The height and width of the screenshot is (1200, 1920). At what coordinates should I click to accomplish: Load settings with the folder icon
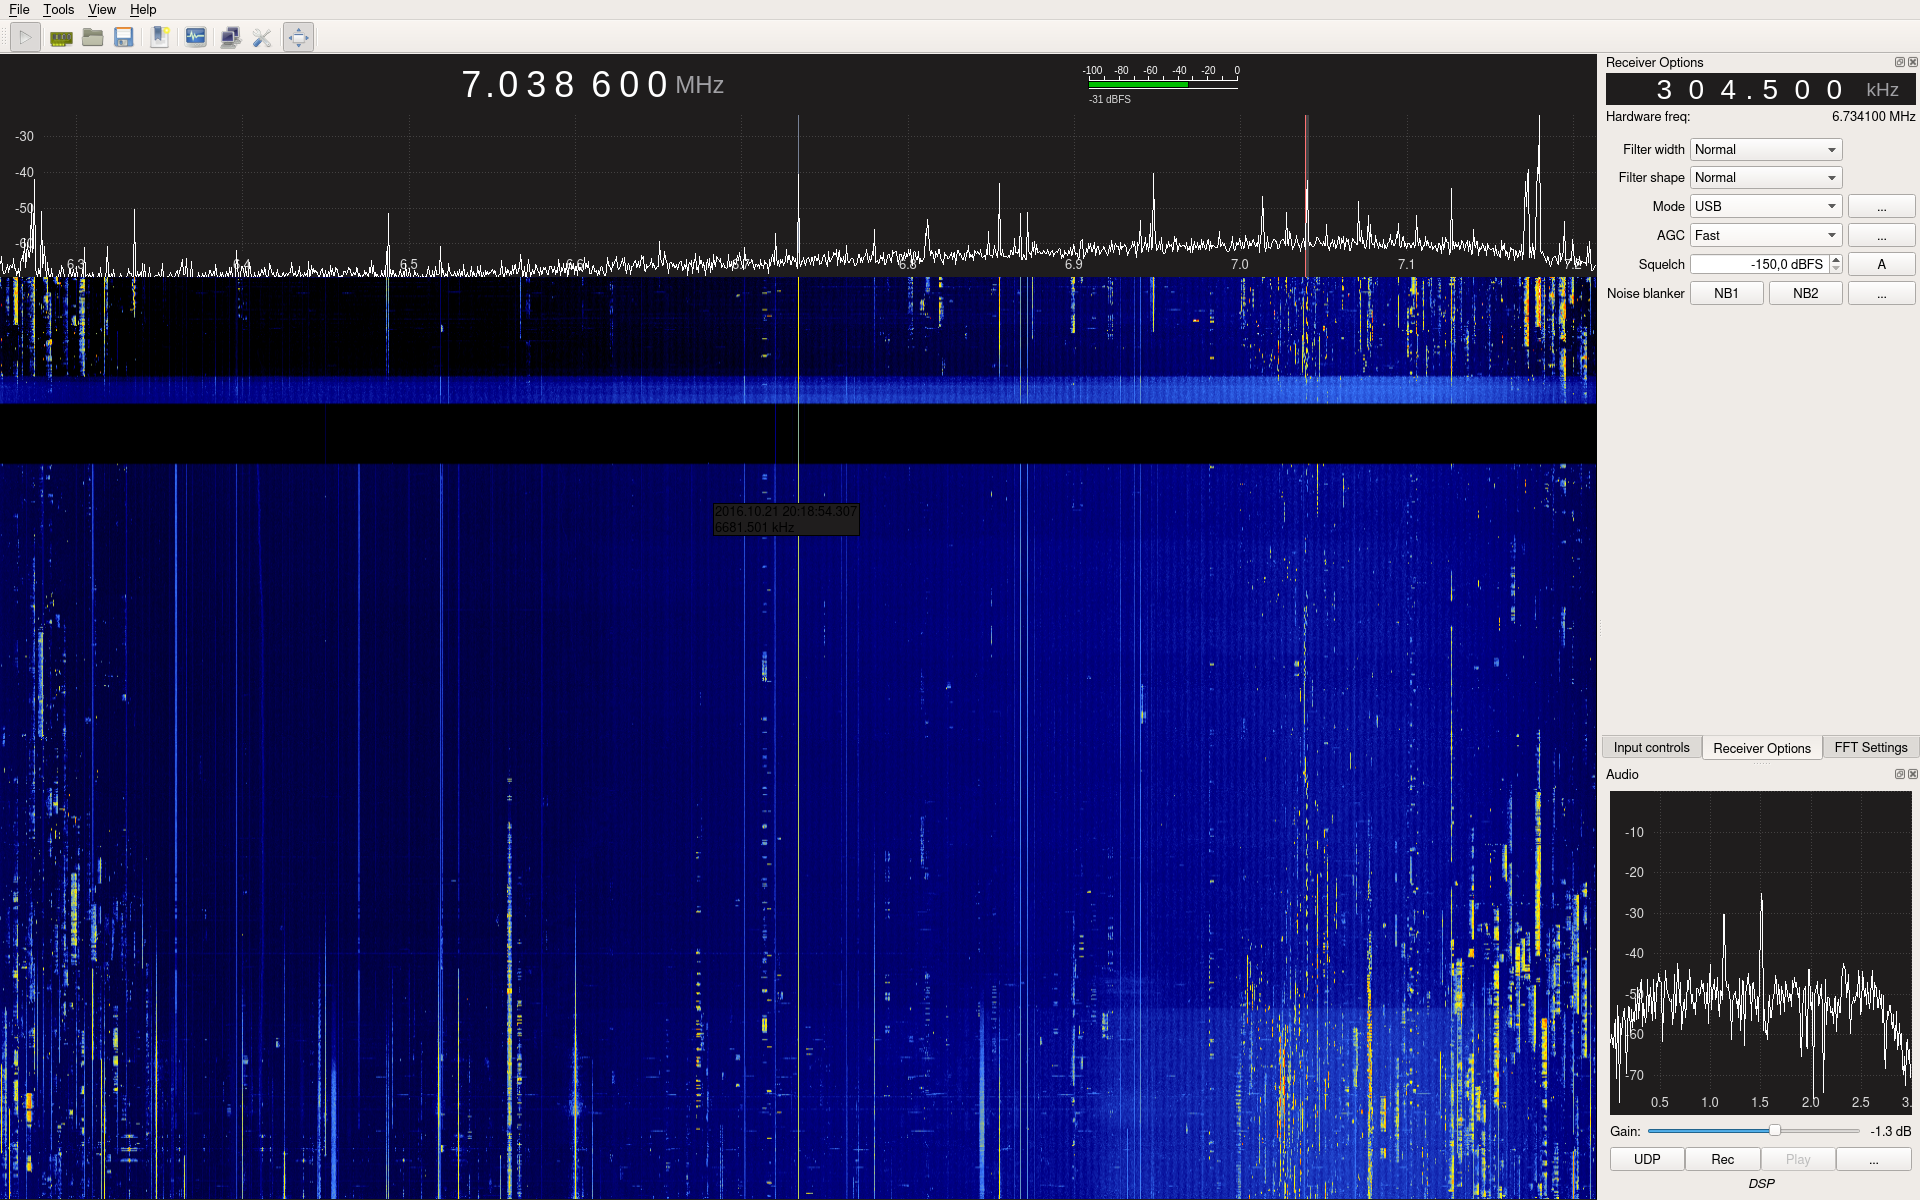[93, 38]
